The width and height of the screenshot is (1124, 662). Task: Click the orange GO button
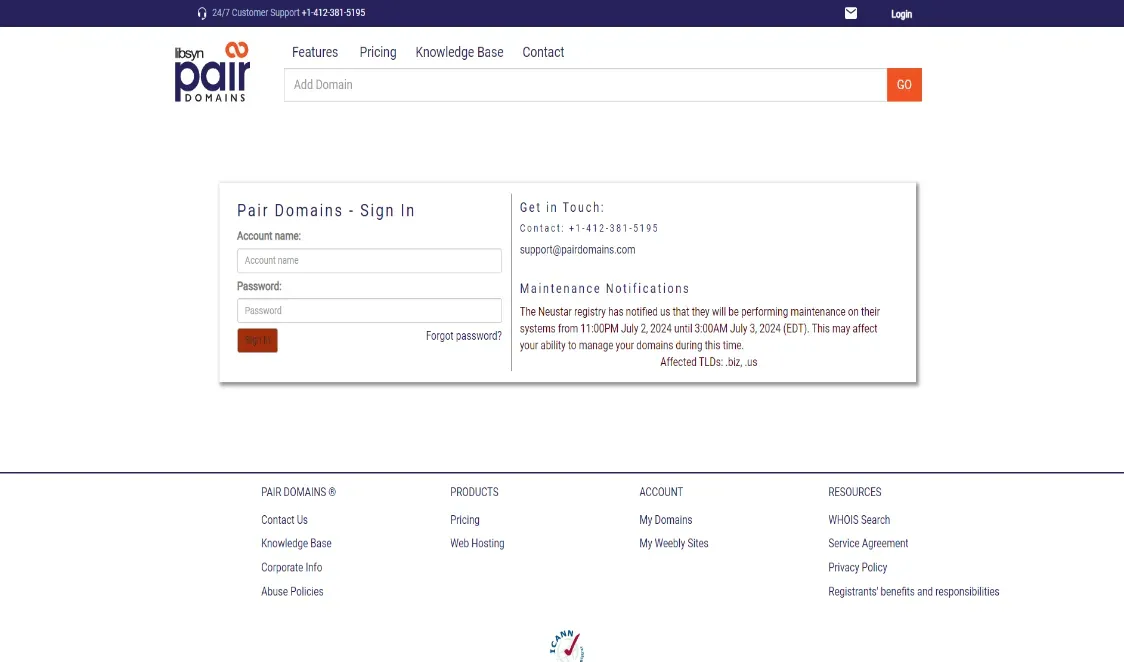(904, 85)
